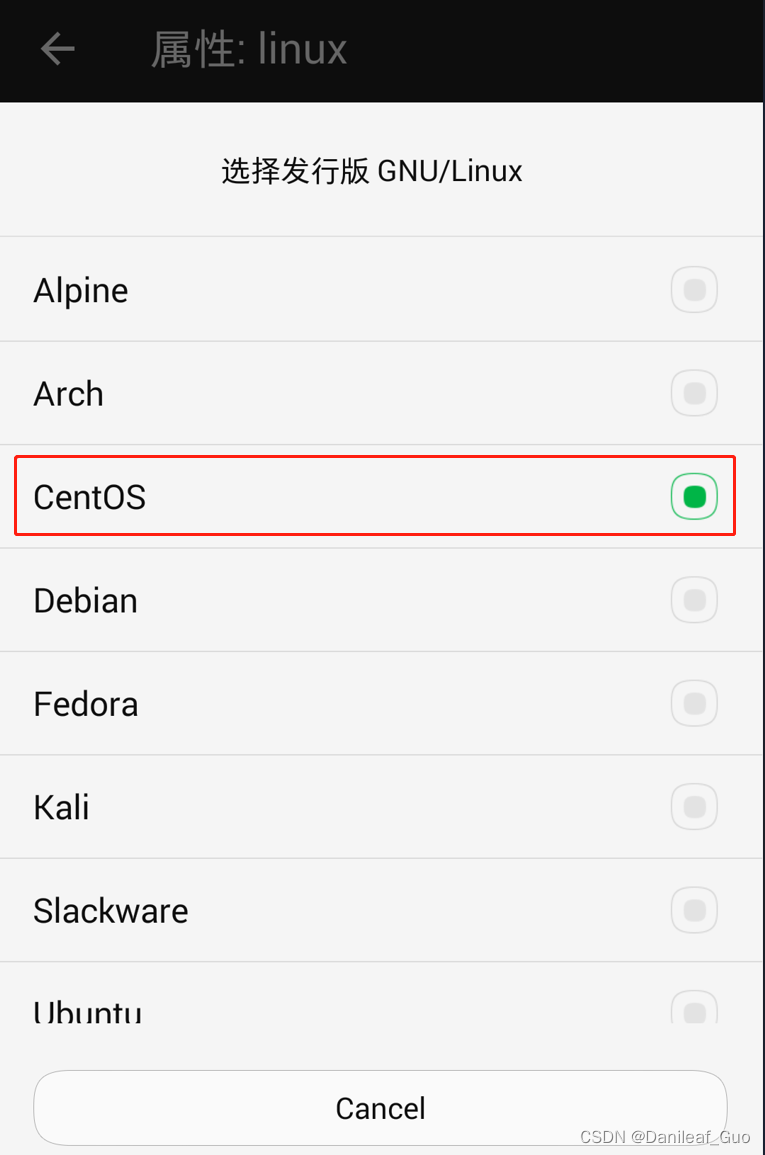This screenshot has width=765, height=1155.
Task: Enable the Alpine radio toggle
Action: (694, 290)
